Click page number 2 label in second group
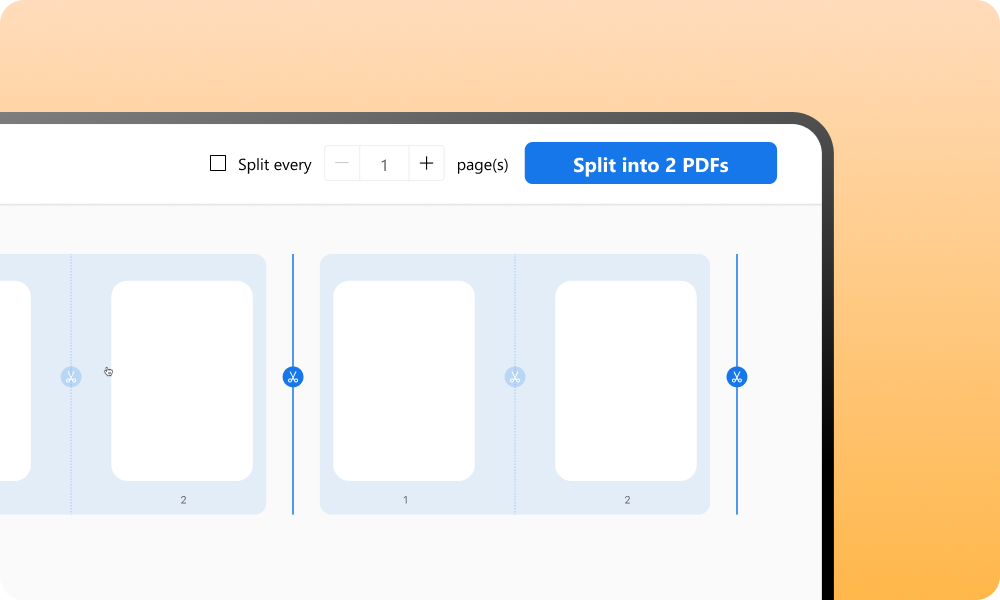 point(627,500)
